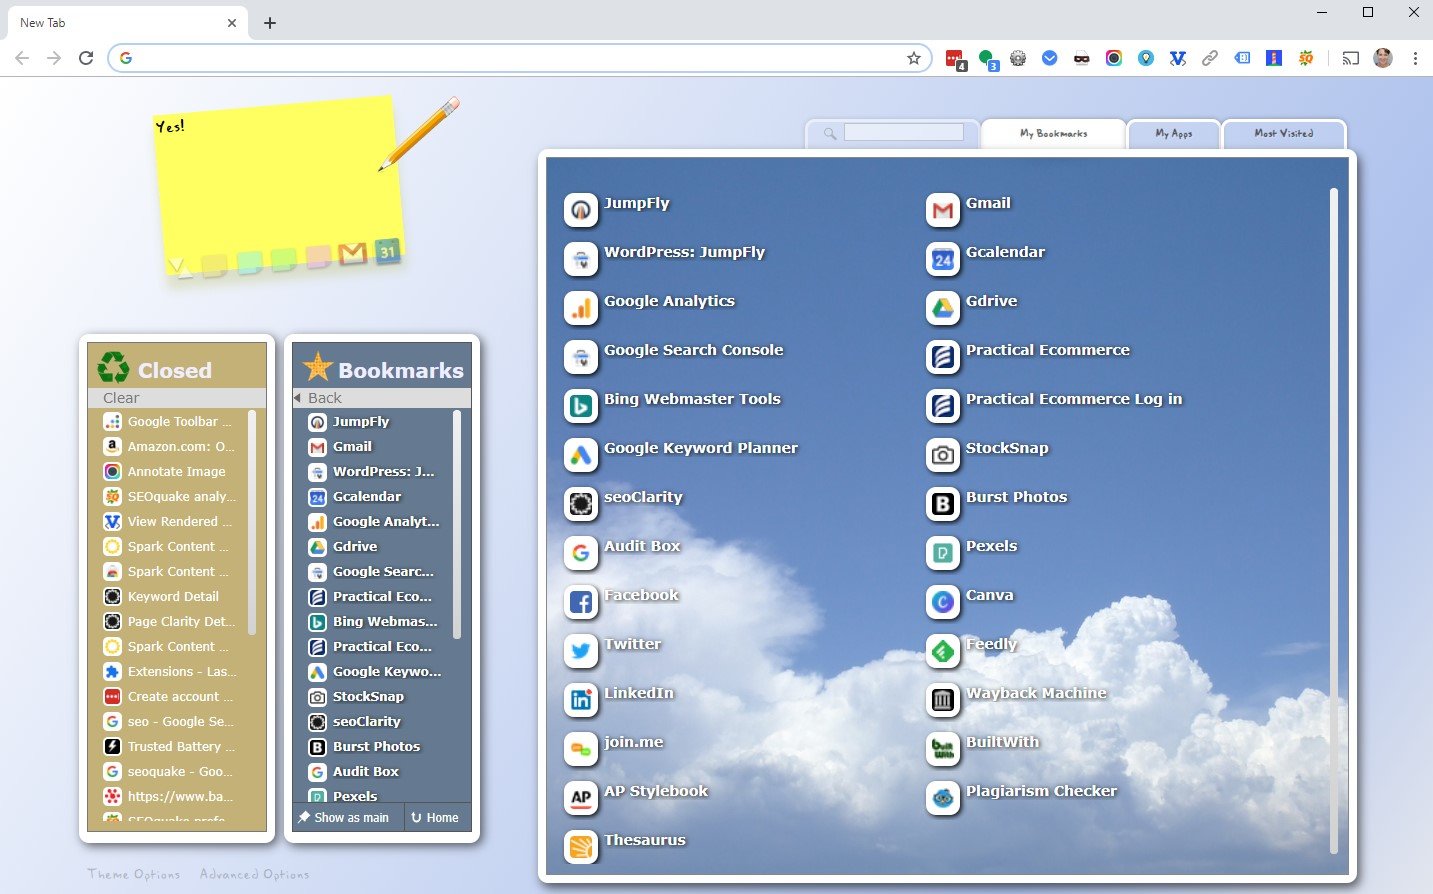This screenshot has height=894, width=1433.
Task: Open Theme Options link
Action: tap(134, 874)
